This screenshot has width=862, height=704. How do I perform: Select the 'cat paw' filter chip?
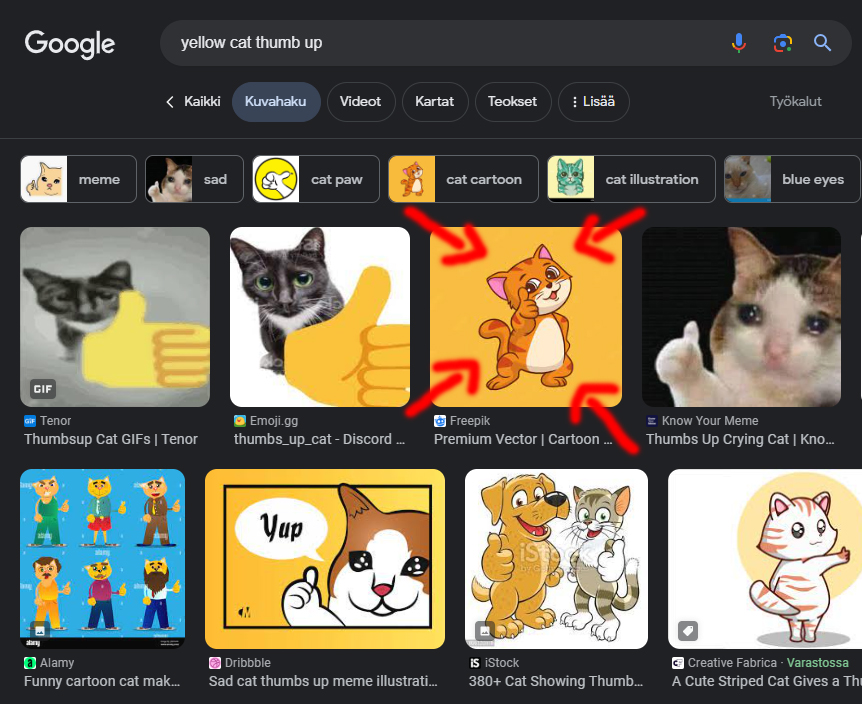[x=316, y=180]
